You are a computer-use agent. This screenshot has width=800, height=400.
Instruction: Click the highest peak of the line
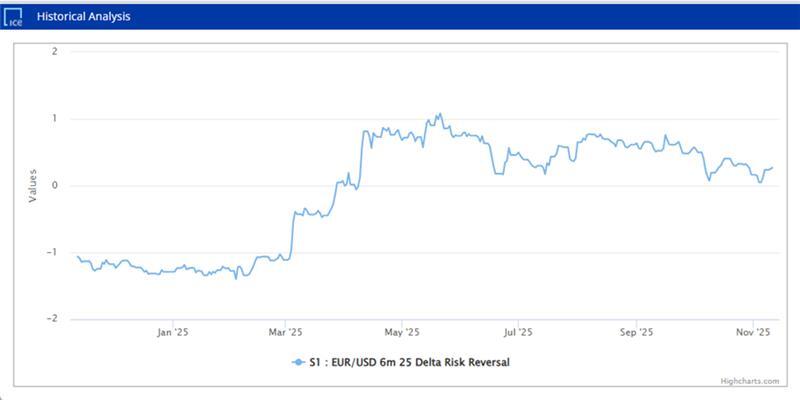(x=438, y=114)
